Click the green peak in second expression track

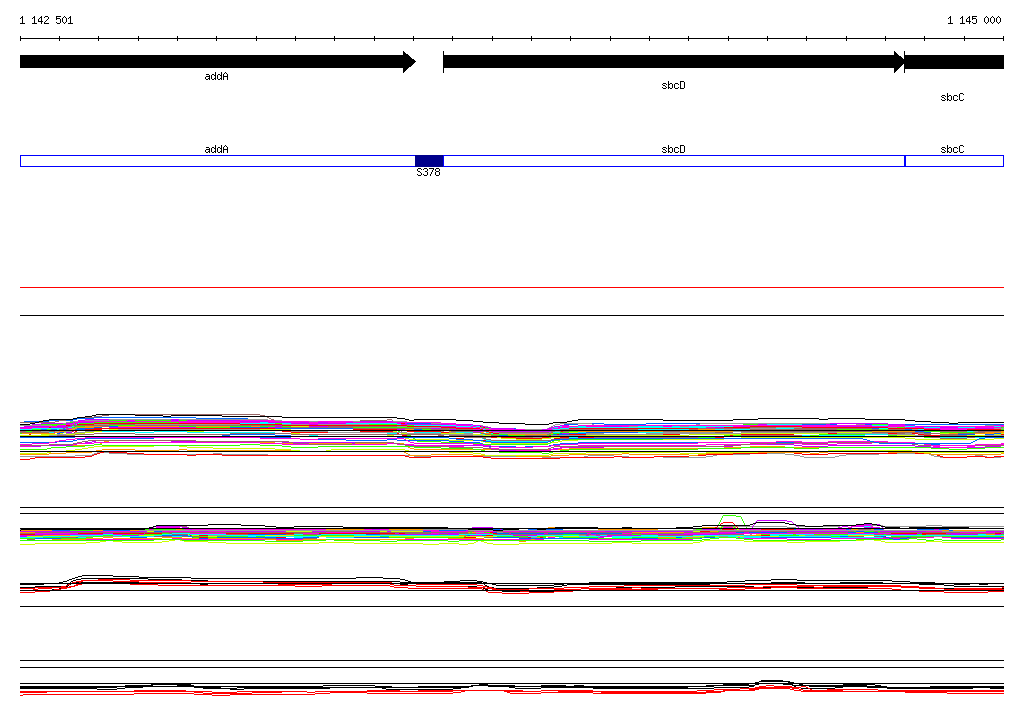coord(731,519)
